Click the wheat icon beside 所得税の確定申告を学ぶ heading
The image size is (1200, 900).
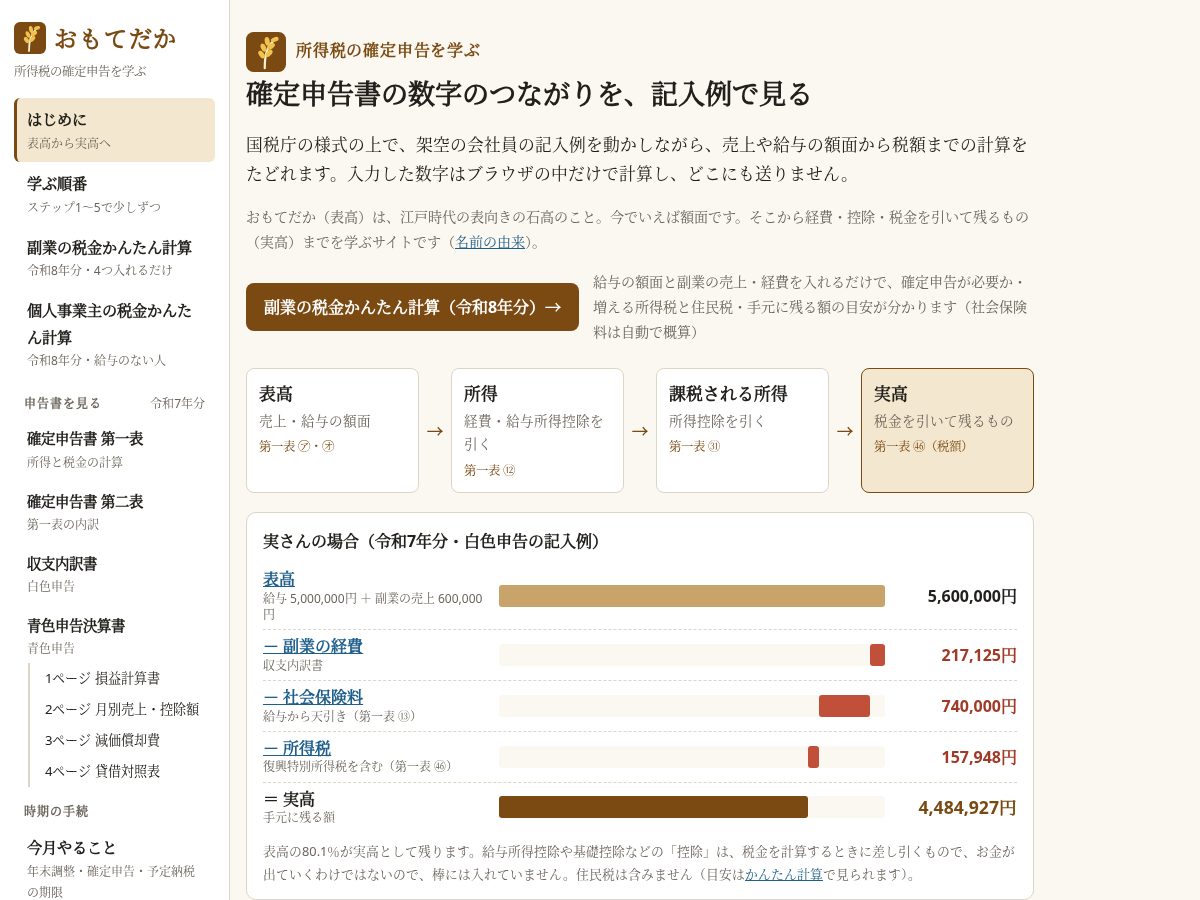pos(266,52)
